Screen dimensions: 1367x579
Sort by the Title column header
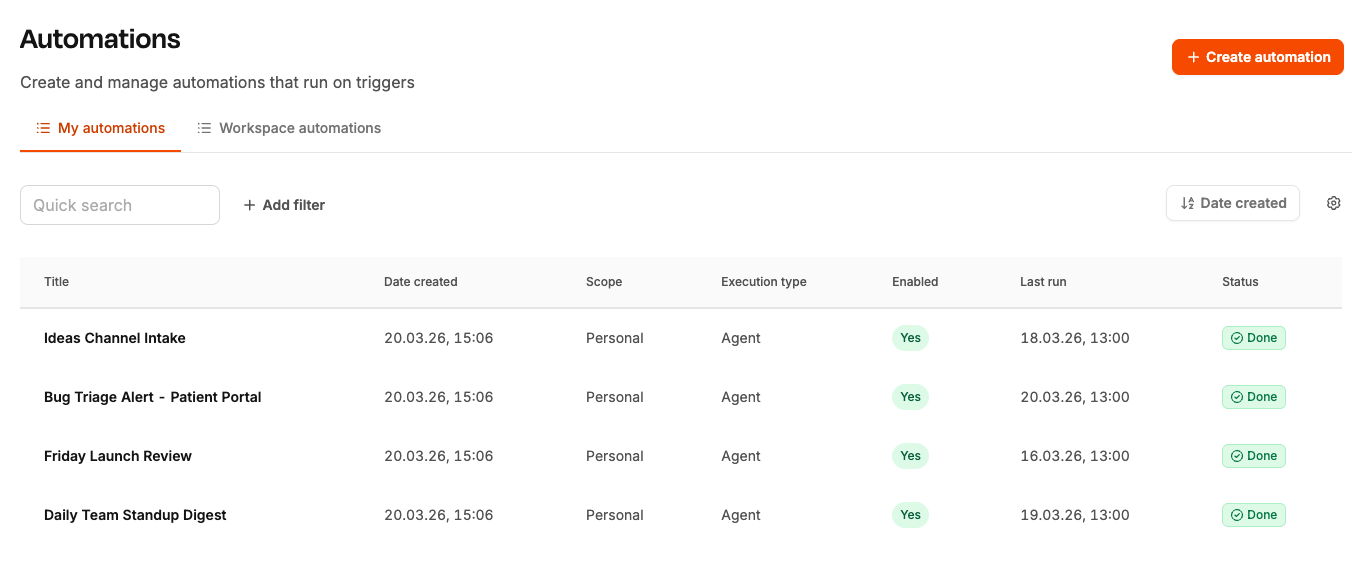click(57, 282)
